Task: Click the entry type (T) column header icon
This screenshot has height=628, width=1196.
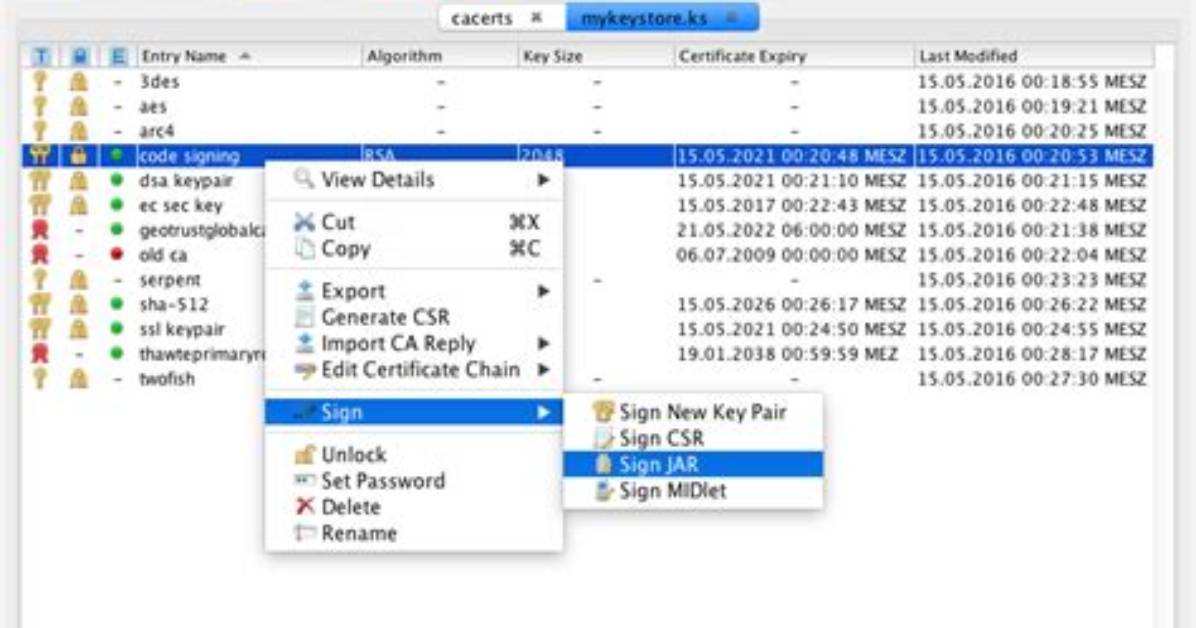Action: (40, 56)
